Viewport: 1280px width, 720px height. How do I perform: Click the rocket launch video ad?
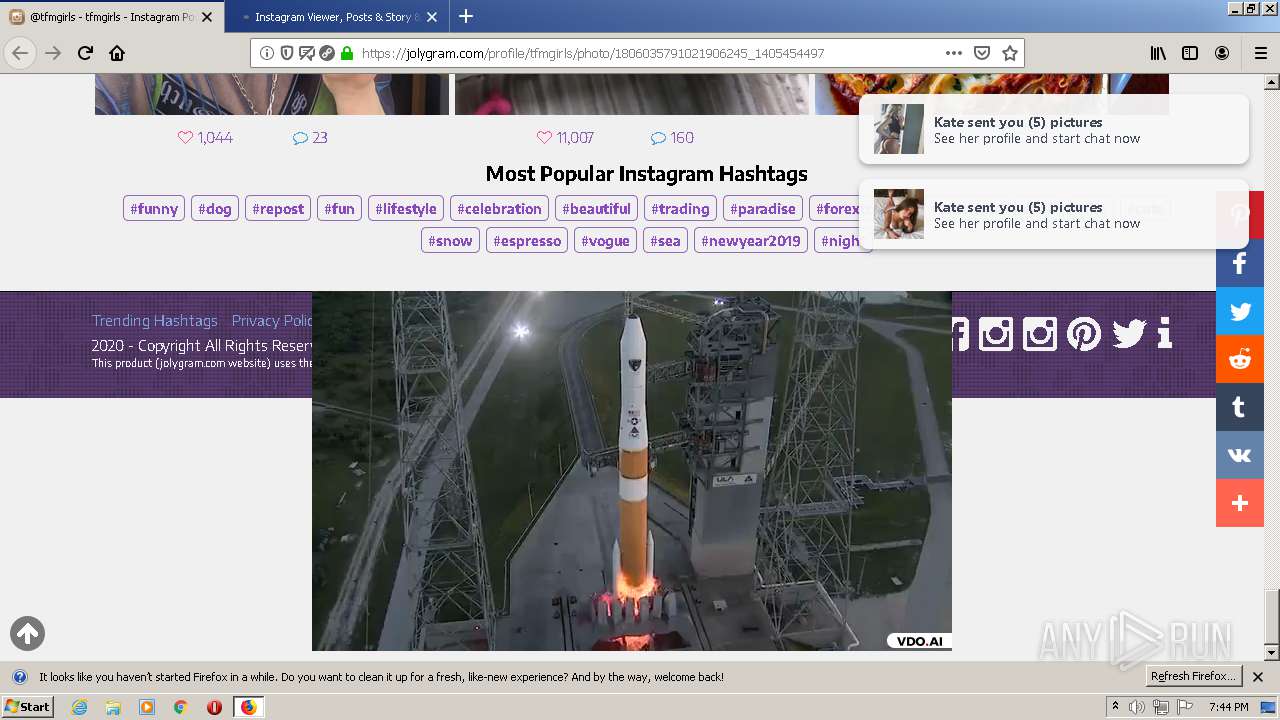point(632,471)
